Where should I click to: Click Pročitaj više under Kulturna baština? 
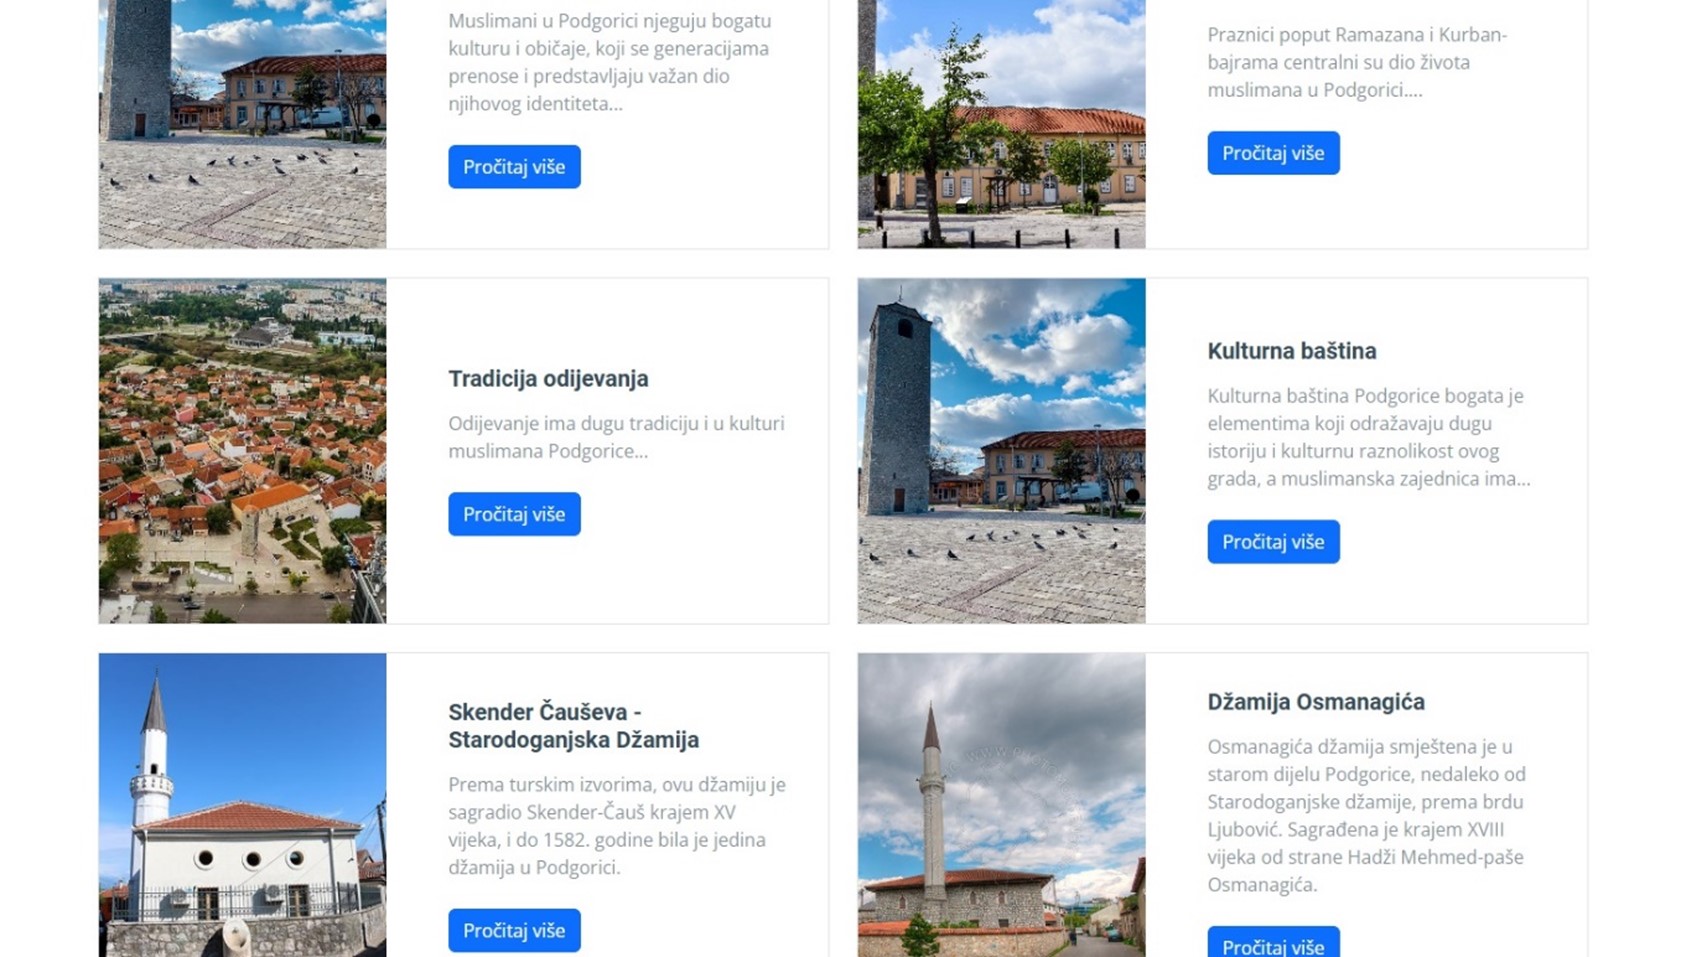pos(1273,542)
